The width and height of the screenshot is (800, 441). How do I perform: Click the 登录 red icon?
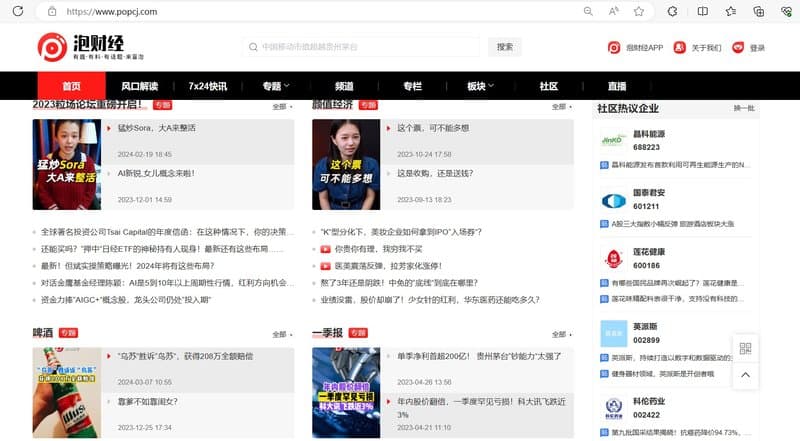coord(738,47)
